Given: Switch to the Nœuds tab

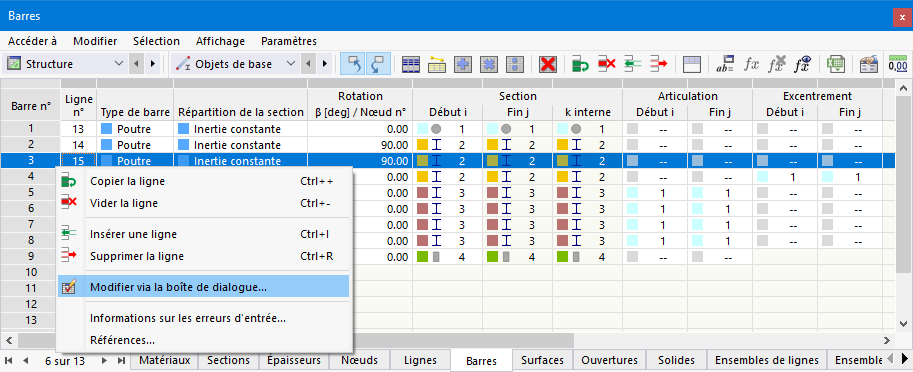Looking at the screenshot, I should pyautogui.click(x=359, y=360).
